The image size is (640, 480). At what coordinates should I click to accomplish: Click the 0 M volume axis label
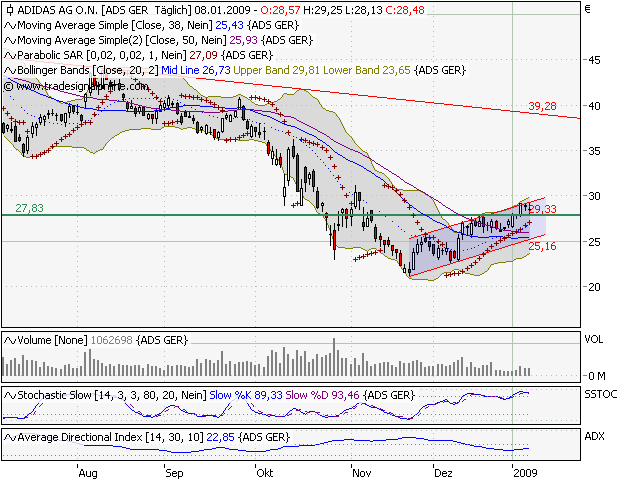pyautogui.click(x=596, y=376)
